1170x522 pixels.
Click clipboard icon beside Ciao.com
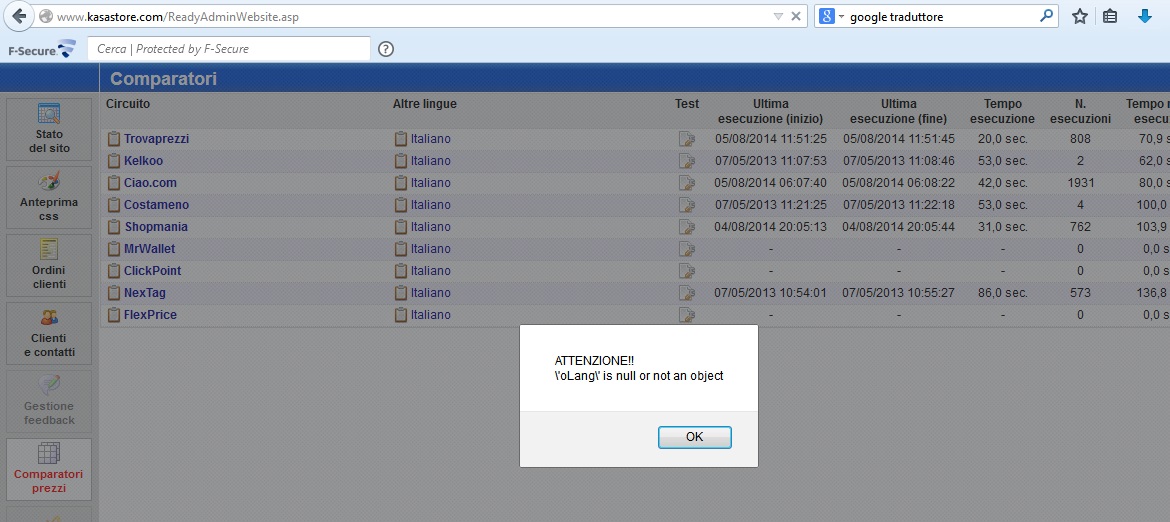point(113,183)
